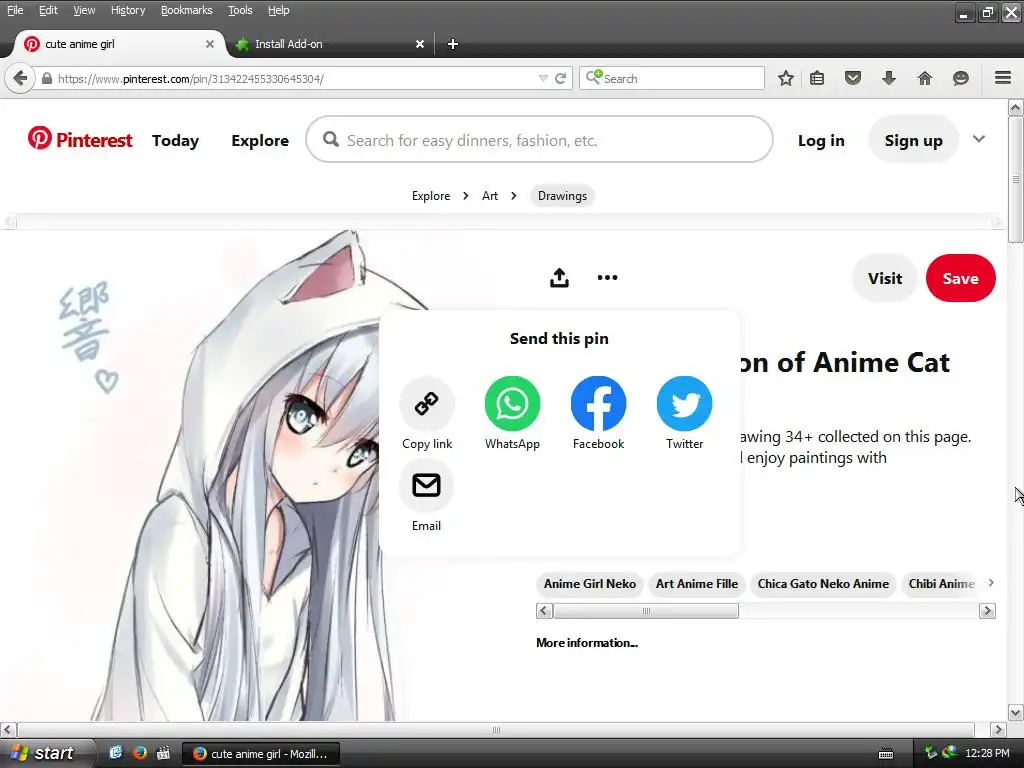The height and width of the screenshot is (768, 1024).
Task: Go to Today page
Action: (x=175, y=140)
